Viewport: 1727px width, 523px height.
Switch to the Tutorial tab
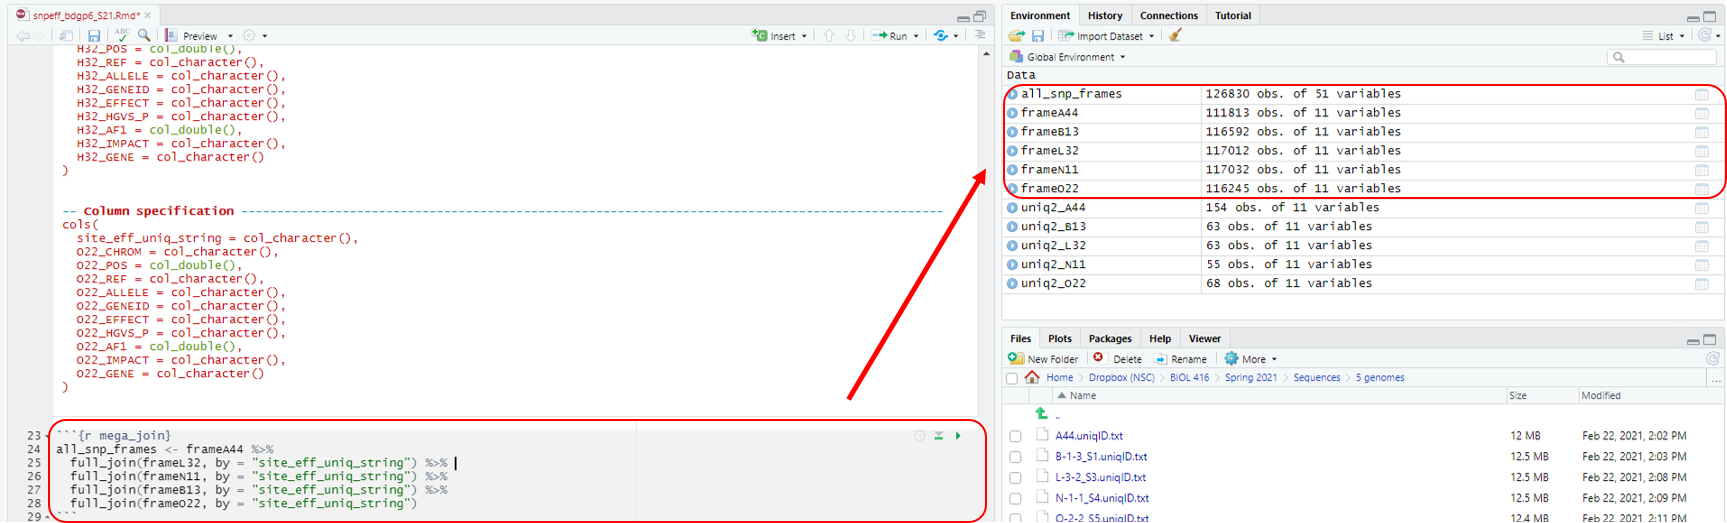[x=1232, y=16]
